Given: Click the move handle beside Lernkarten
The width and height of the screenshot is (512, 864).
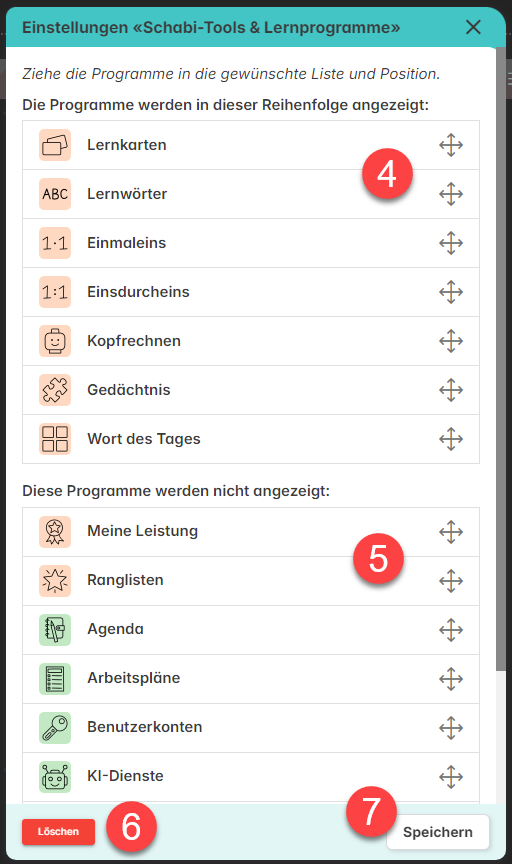Looking at the screenshot, I should (x=451, y=145).
